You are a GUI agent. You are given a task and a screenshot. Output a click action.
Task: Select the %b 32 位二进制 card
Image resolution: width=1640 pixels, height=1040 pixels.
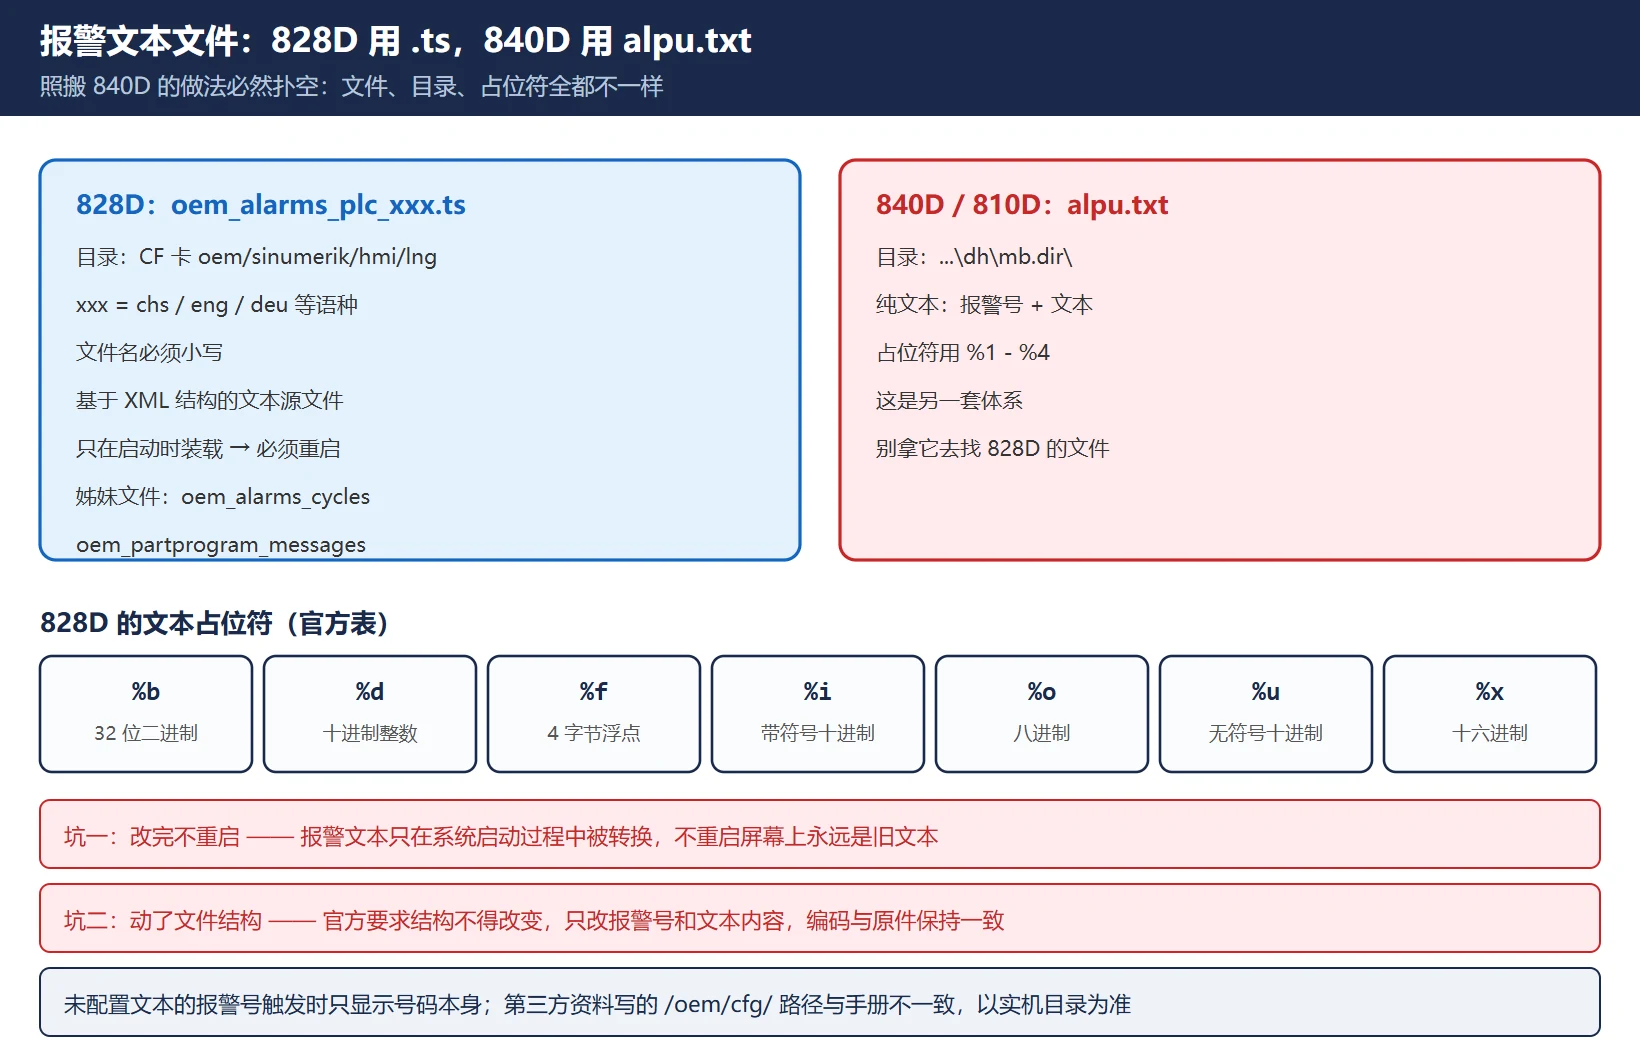tap(146, 714)
